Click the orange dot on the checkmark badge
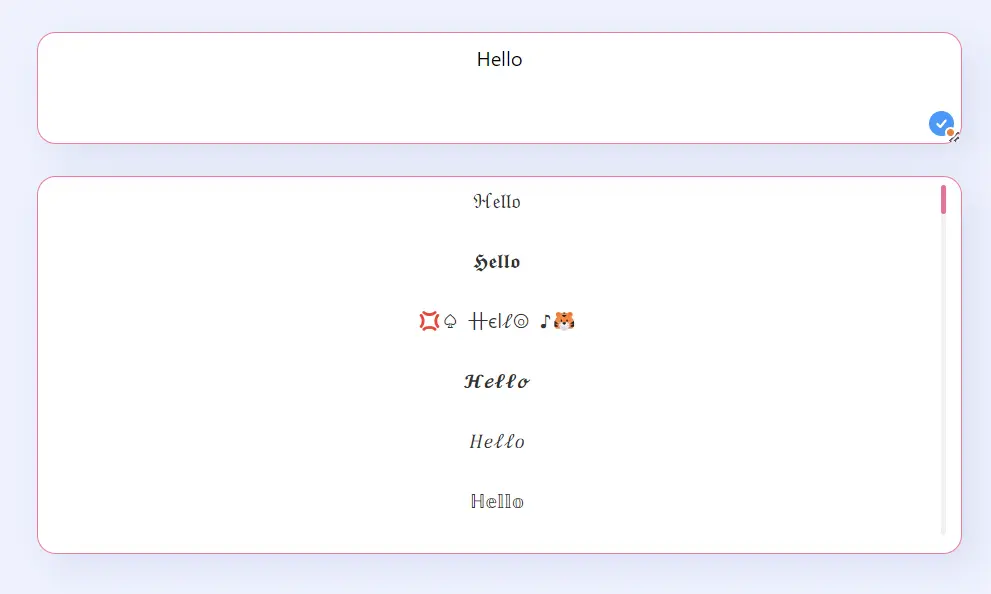The height and width of the screenshot is (594, 991). (950, 132)
